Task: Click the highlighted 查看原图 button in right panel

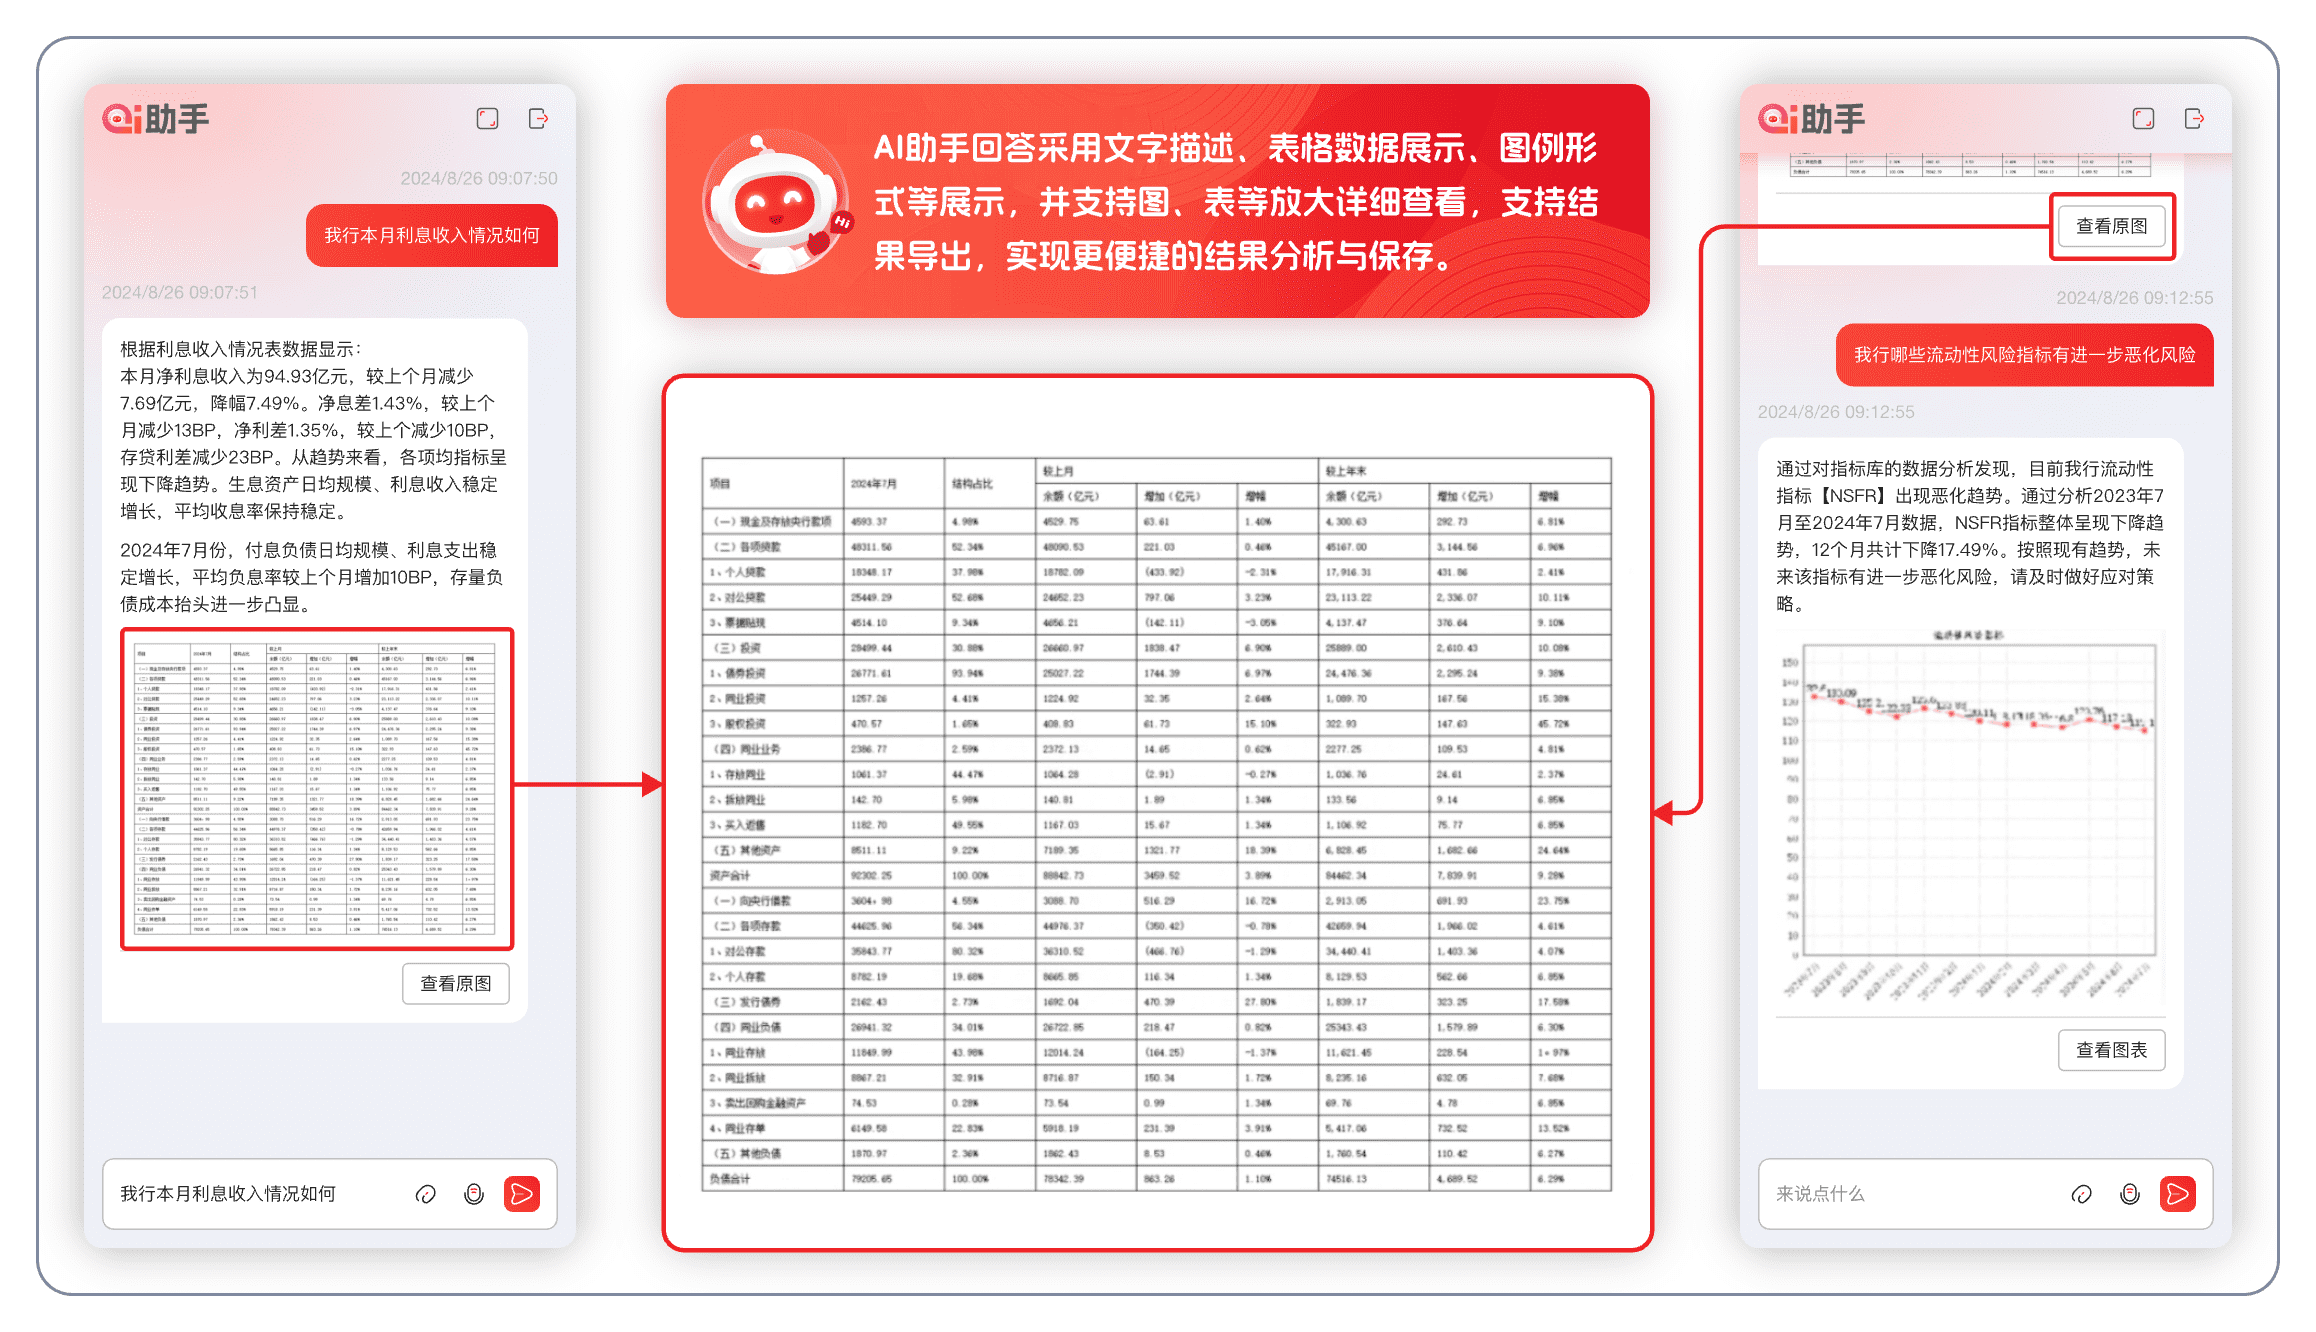Action: pyautogui.click(x=2112, y=226)
